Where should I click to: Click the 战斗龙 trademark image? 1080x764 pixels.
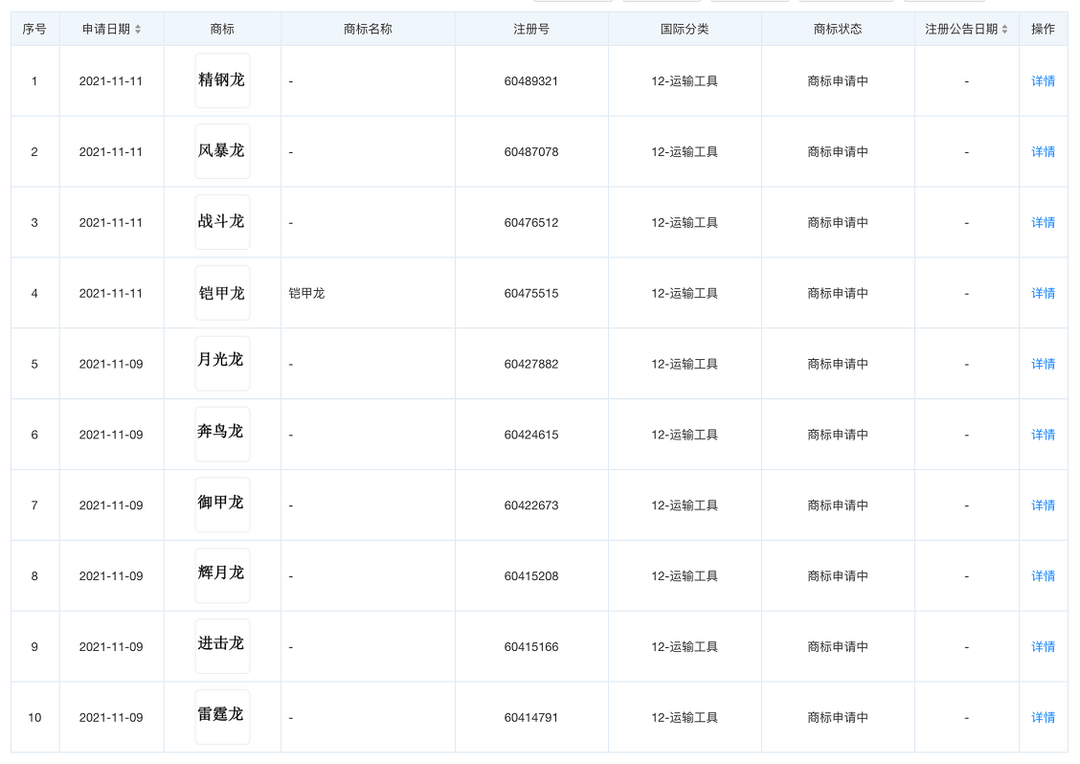tap(222, 222)
